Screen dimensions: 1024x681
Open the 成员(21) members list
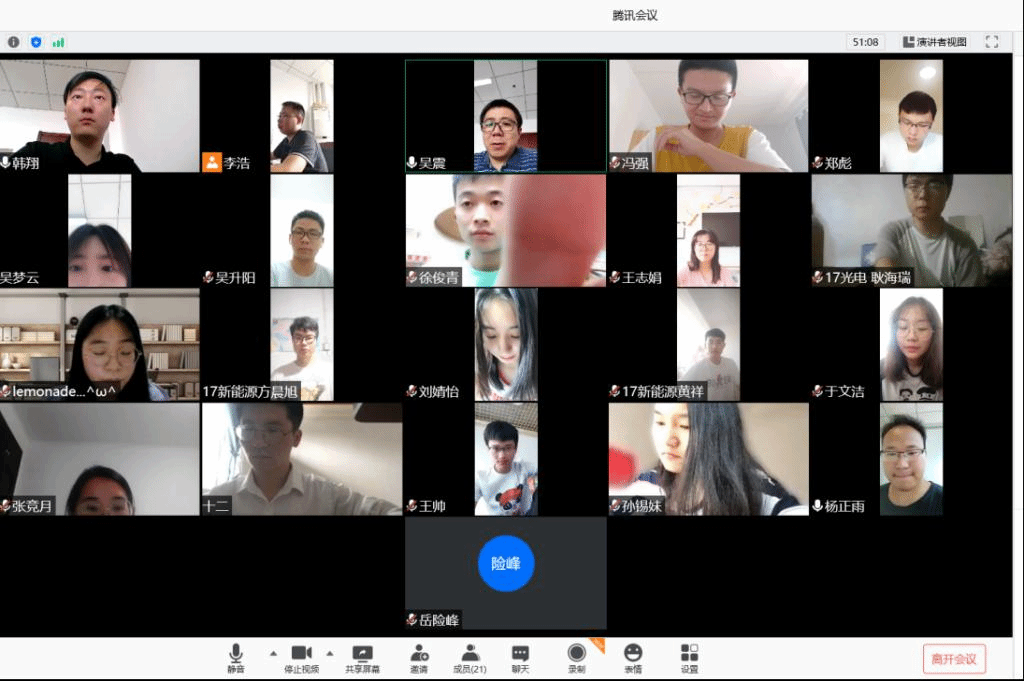pos(470,657)
